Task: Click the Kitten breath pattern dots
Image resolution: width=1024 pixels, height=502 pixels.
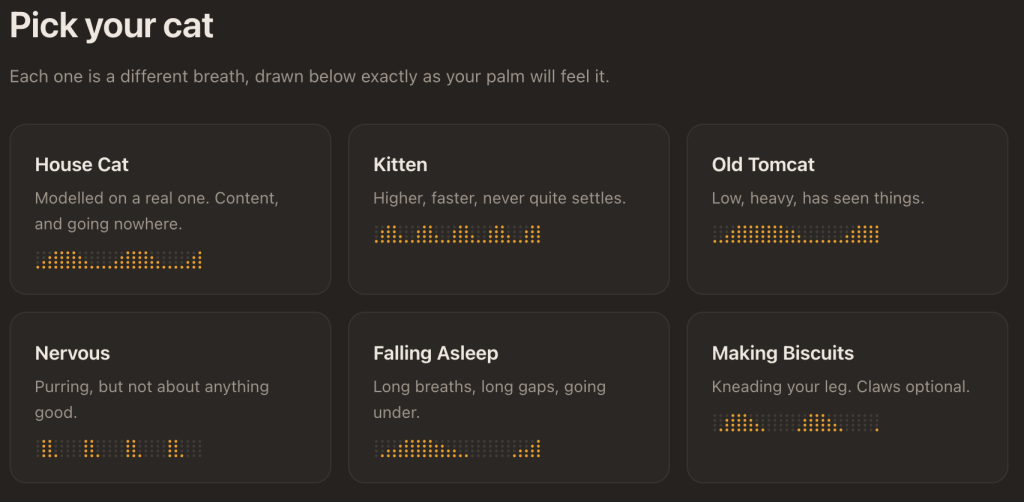Action: [x=457, y=234]
